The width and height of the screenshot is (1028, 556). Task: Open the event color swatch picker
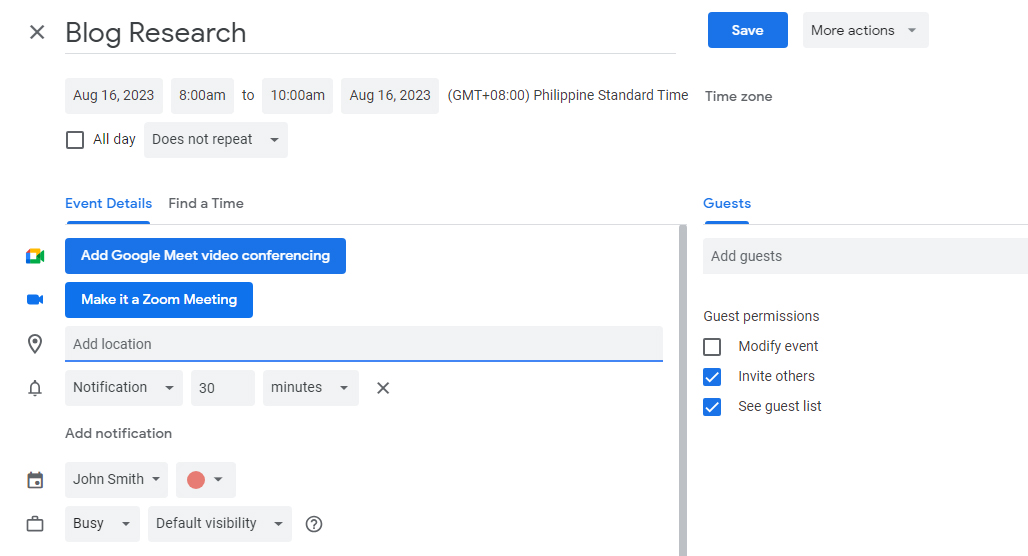pyautogui.click(x=205, y=480)
